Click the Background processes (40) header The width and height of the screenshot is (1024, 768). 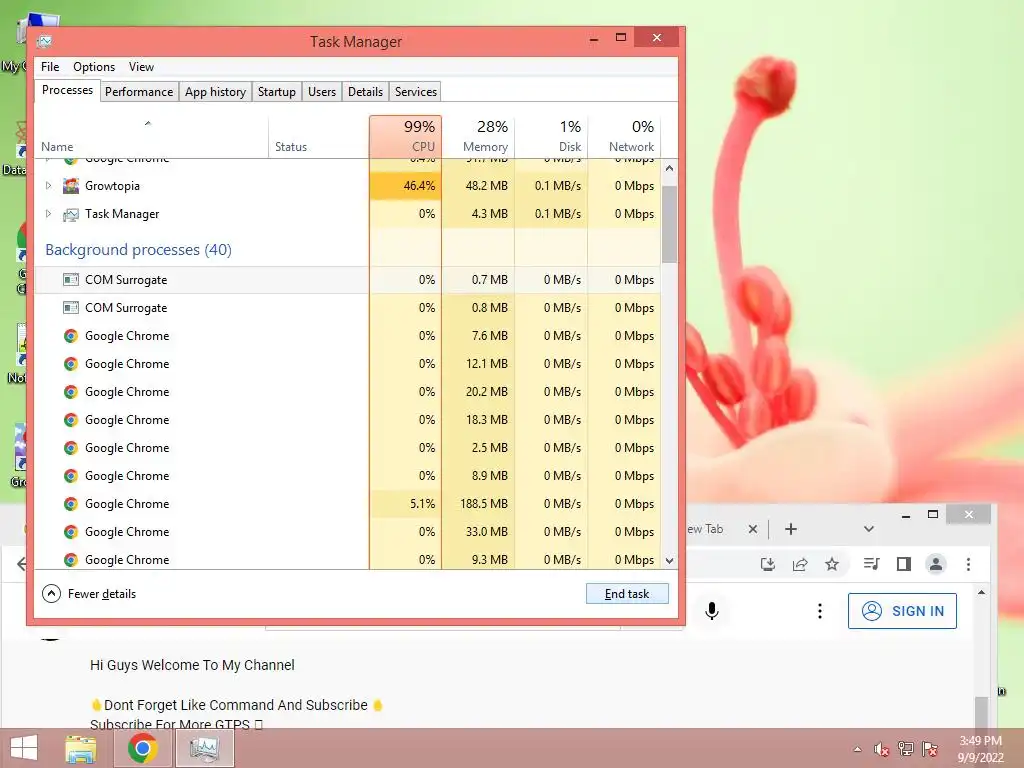coord(138,249)
